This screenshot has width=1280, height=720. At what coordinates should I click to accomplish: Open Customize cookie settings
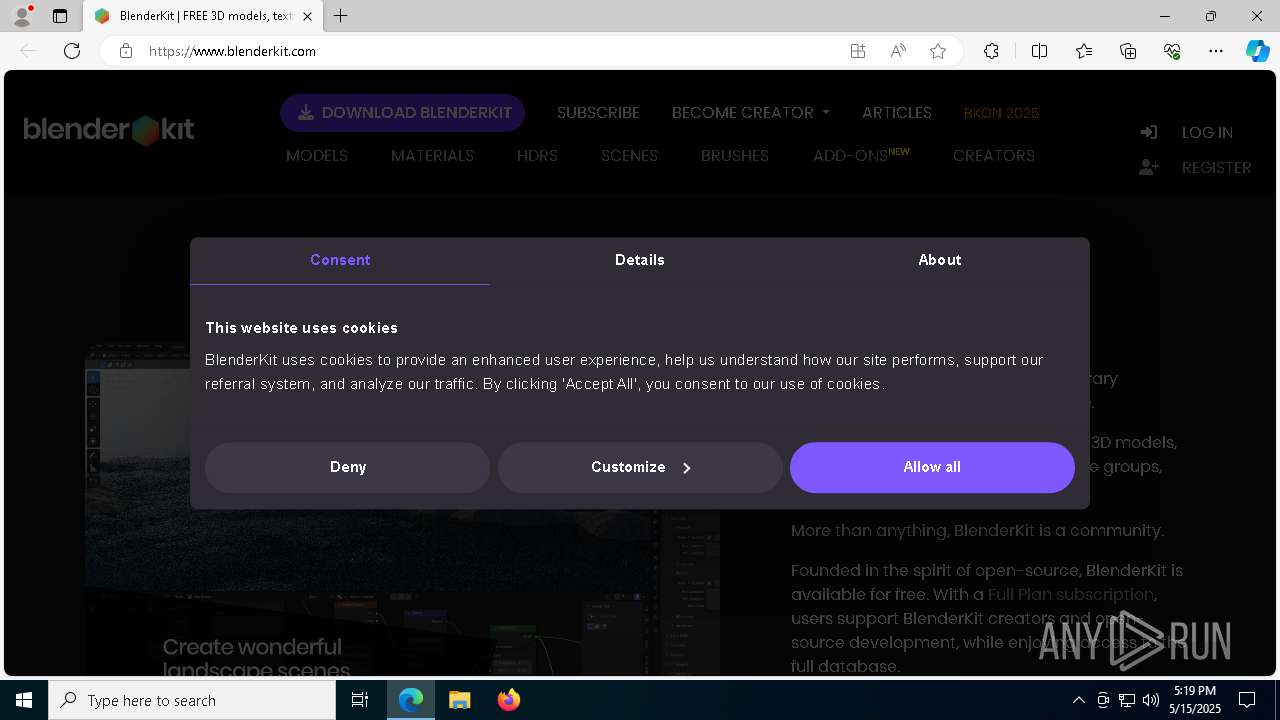640,467
